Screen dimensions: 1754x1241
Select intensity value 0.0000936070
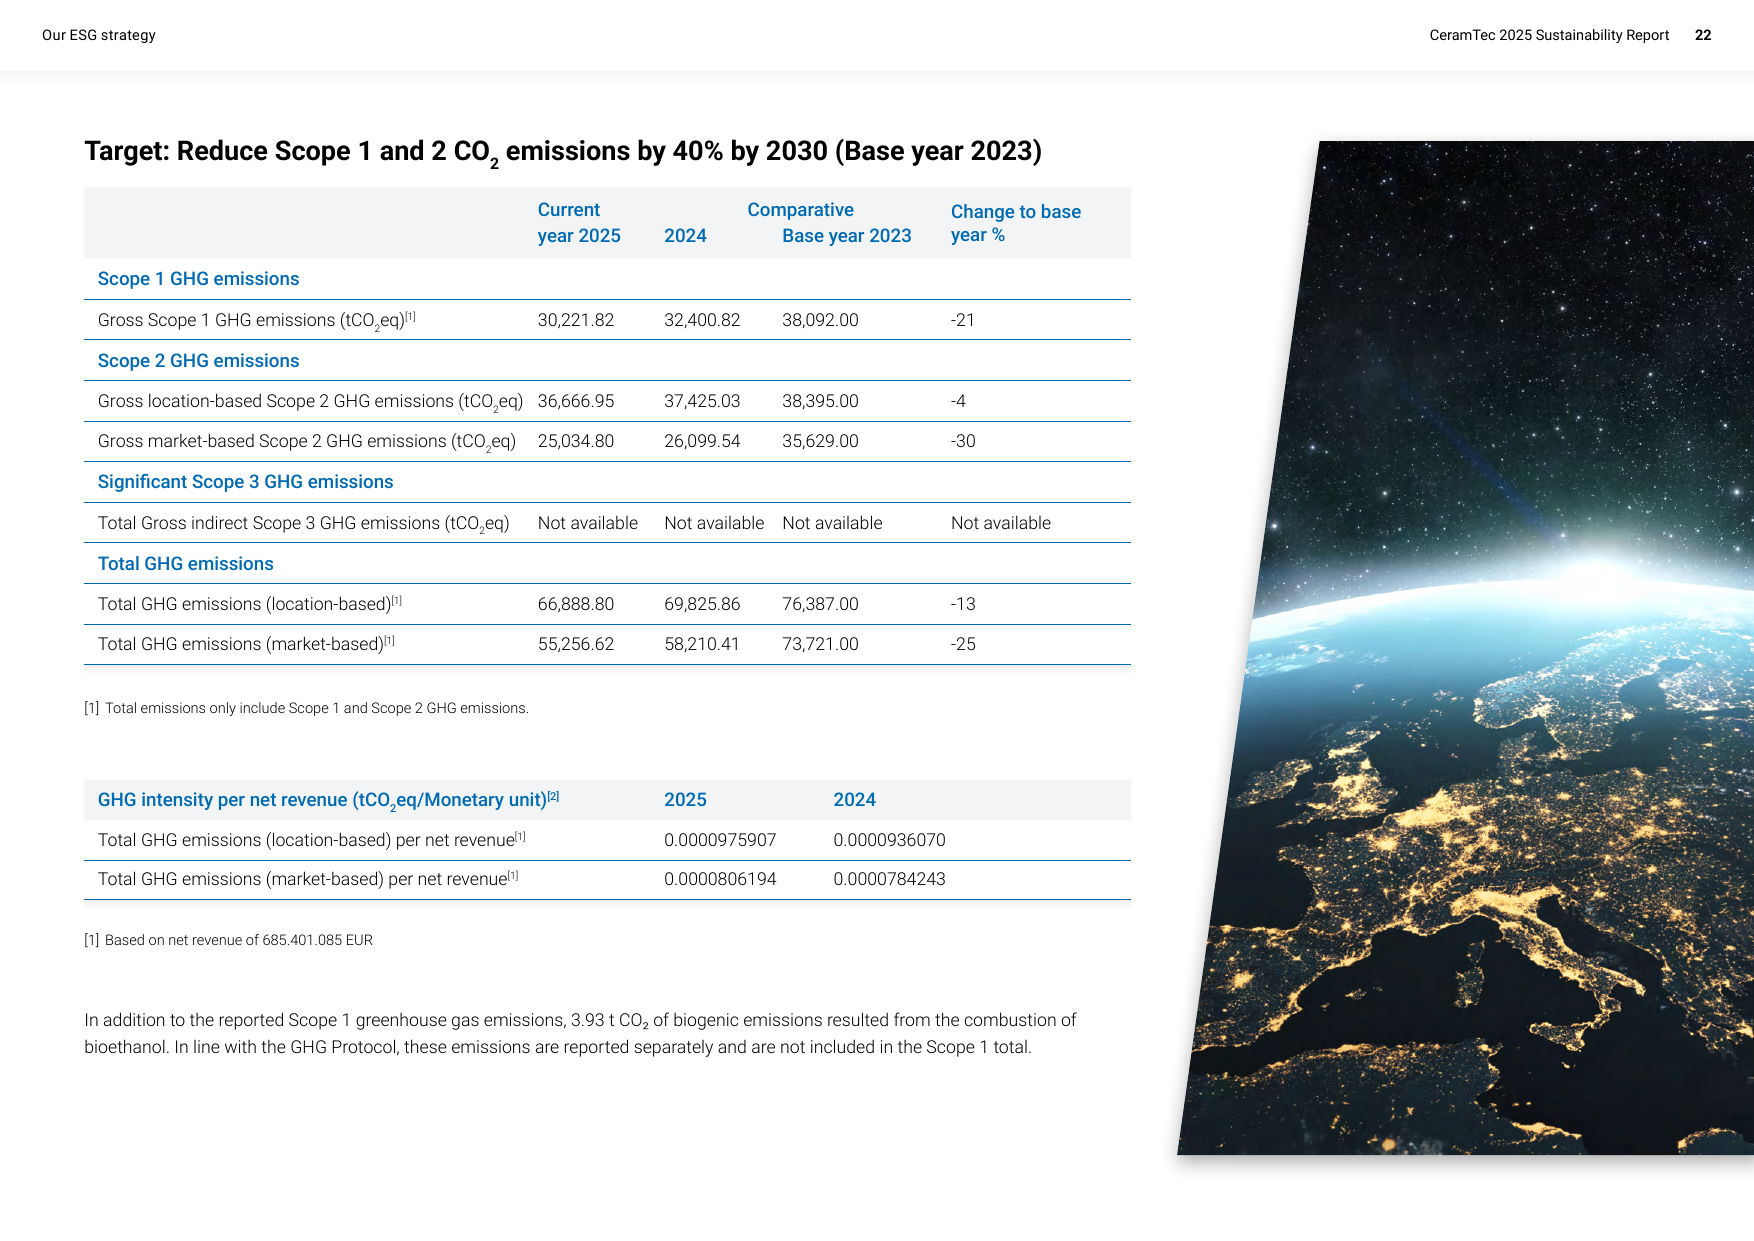(x=889, y=840)
